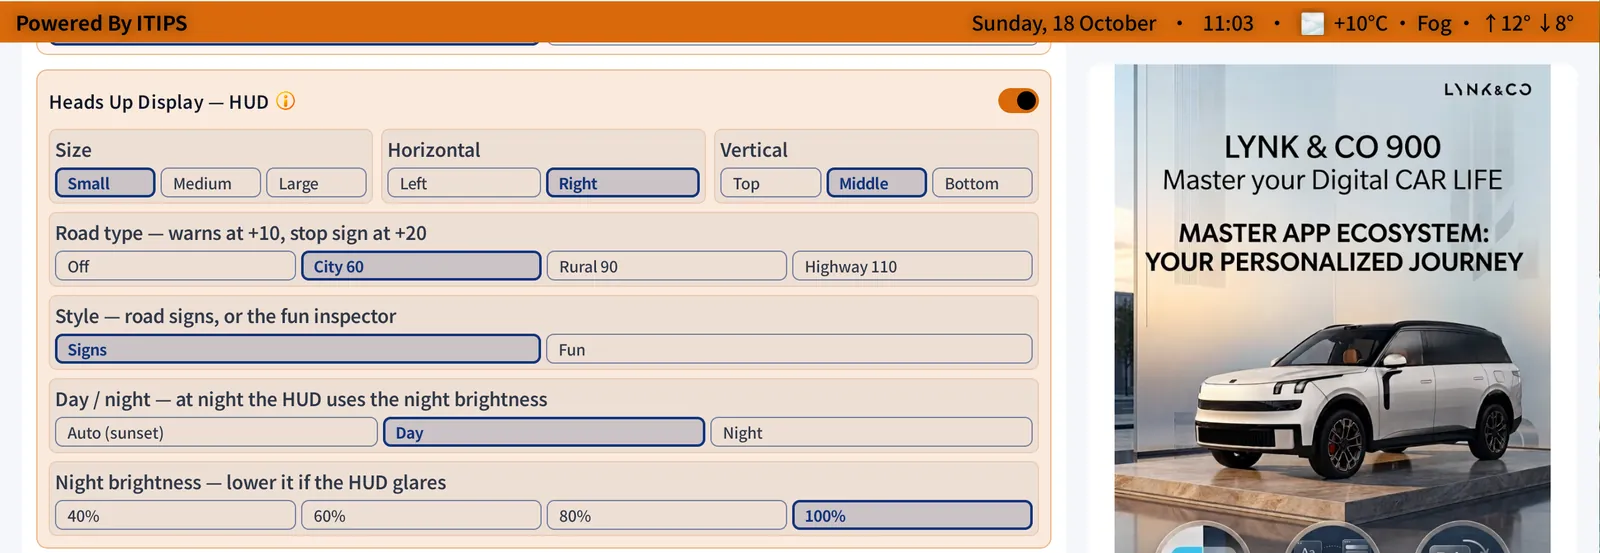The width and height of the screenshot is (1600, 553).
Task: Click the Sunday, 18 October date
Action: tap(1063, 23)
